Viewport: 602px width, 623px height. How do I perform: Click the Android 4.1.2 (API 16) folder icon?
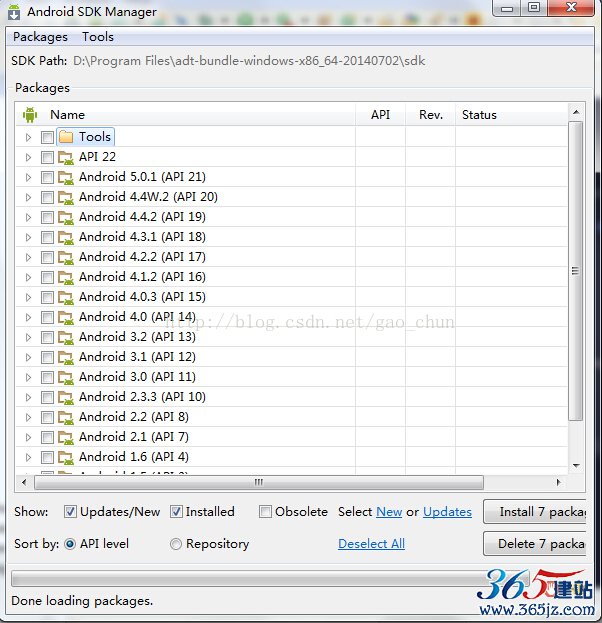[x=66, y=277]
